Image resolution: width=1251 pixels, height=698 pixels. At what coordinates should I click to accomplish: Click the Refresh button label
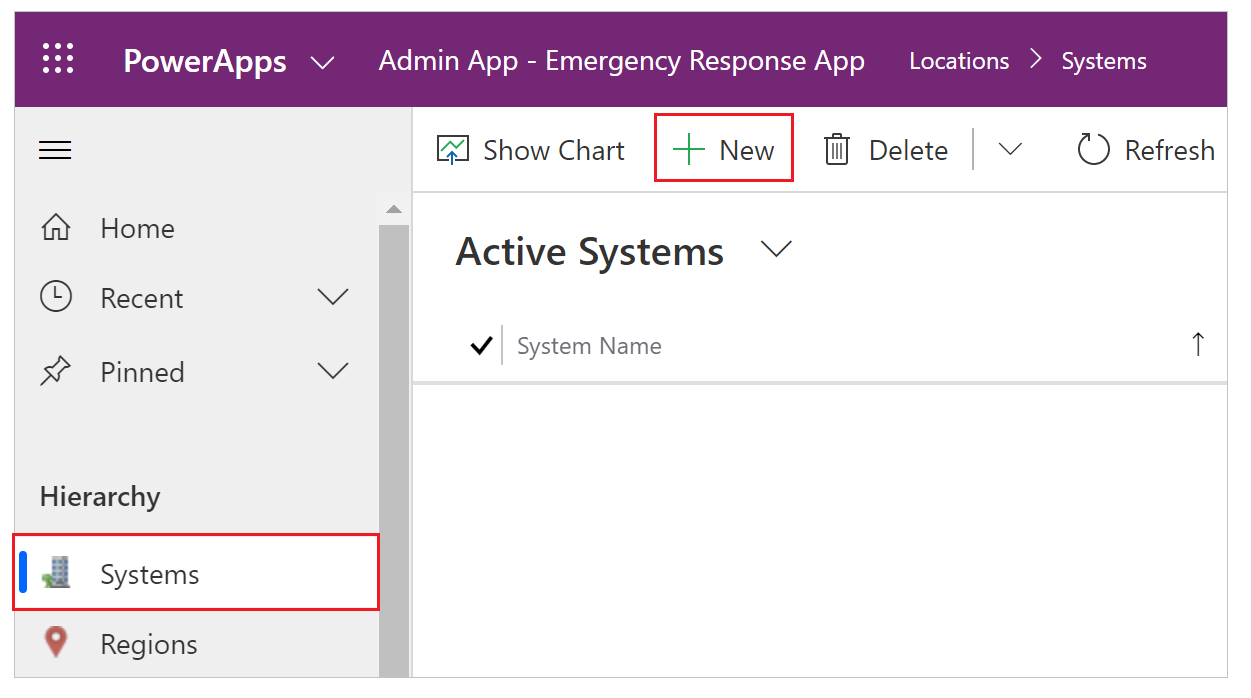point(1169,150)
